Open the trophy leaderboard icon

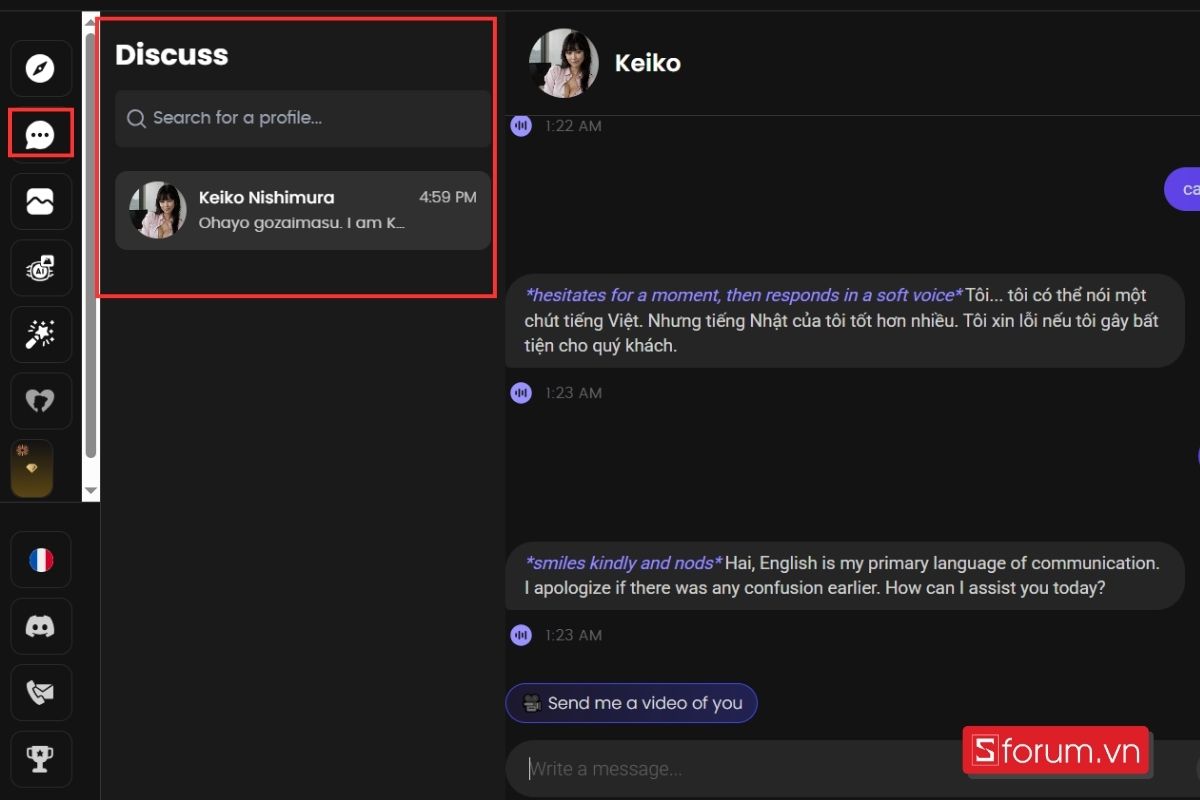tap(41, 759)
